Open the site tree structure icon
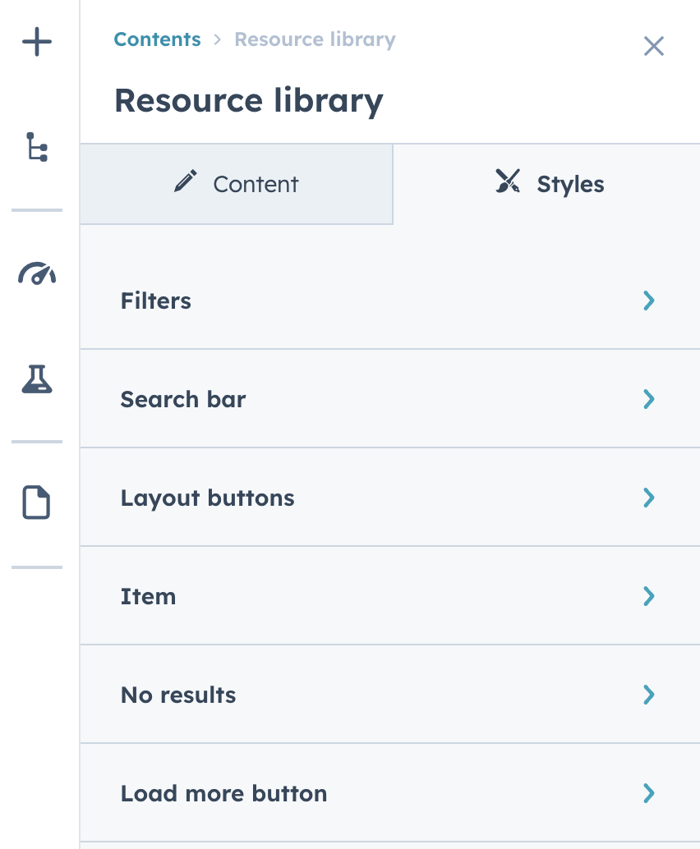This screenshot has width=700, height=849. [36, 146]
